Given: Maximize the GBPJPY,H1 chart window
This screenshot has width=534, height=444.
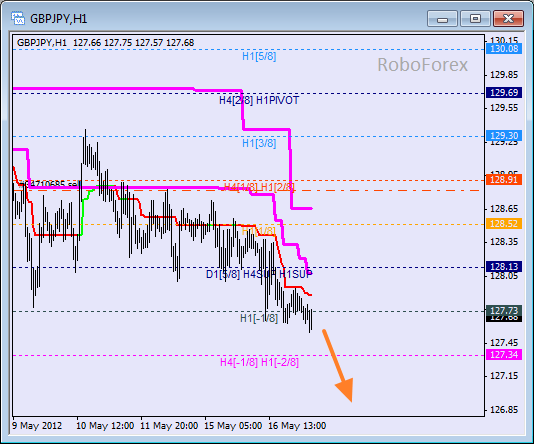Looking at the screenshot, I should 475,19.
